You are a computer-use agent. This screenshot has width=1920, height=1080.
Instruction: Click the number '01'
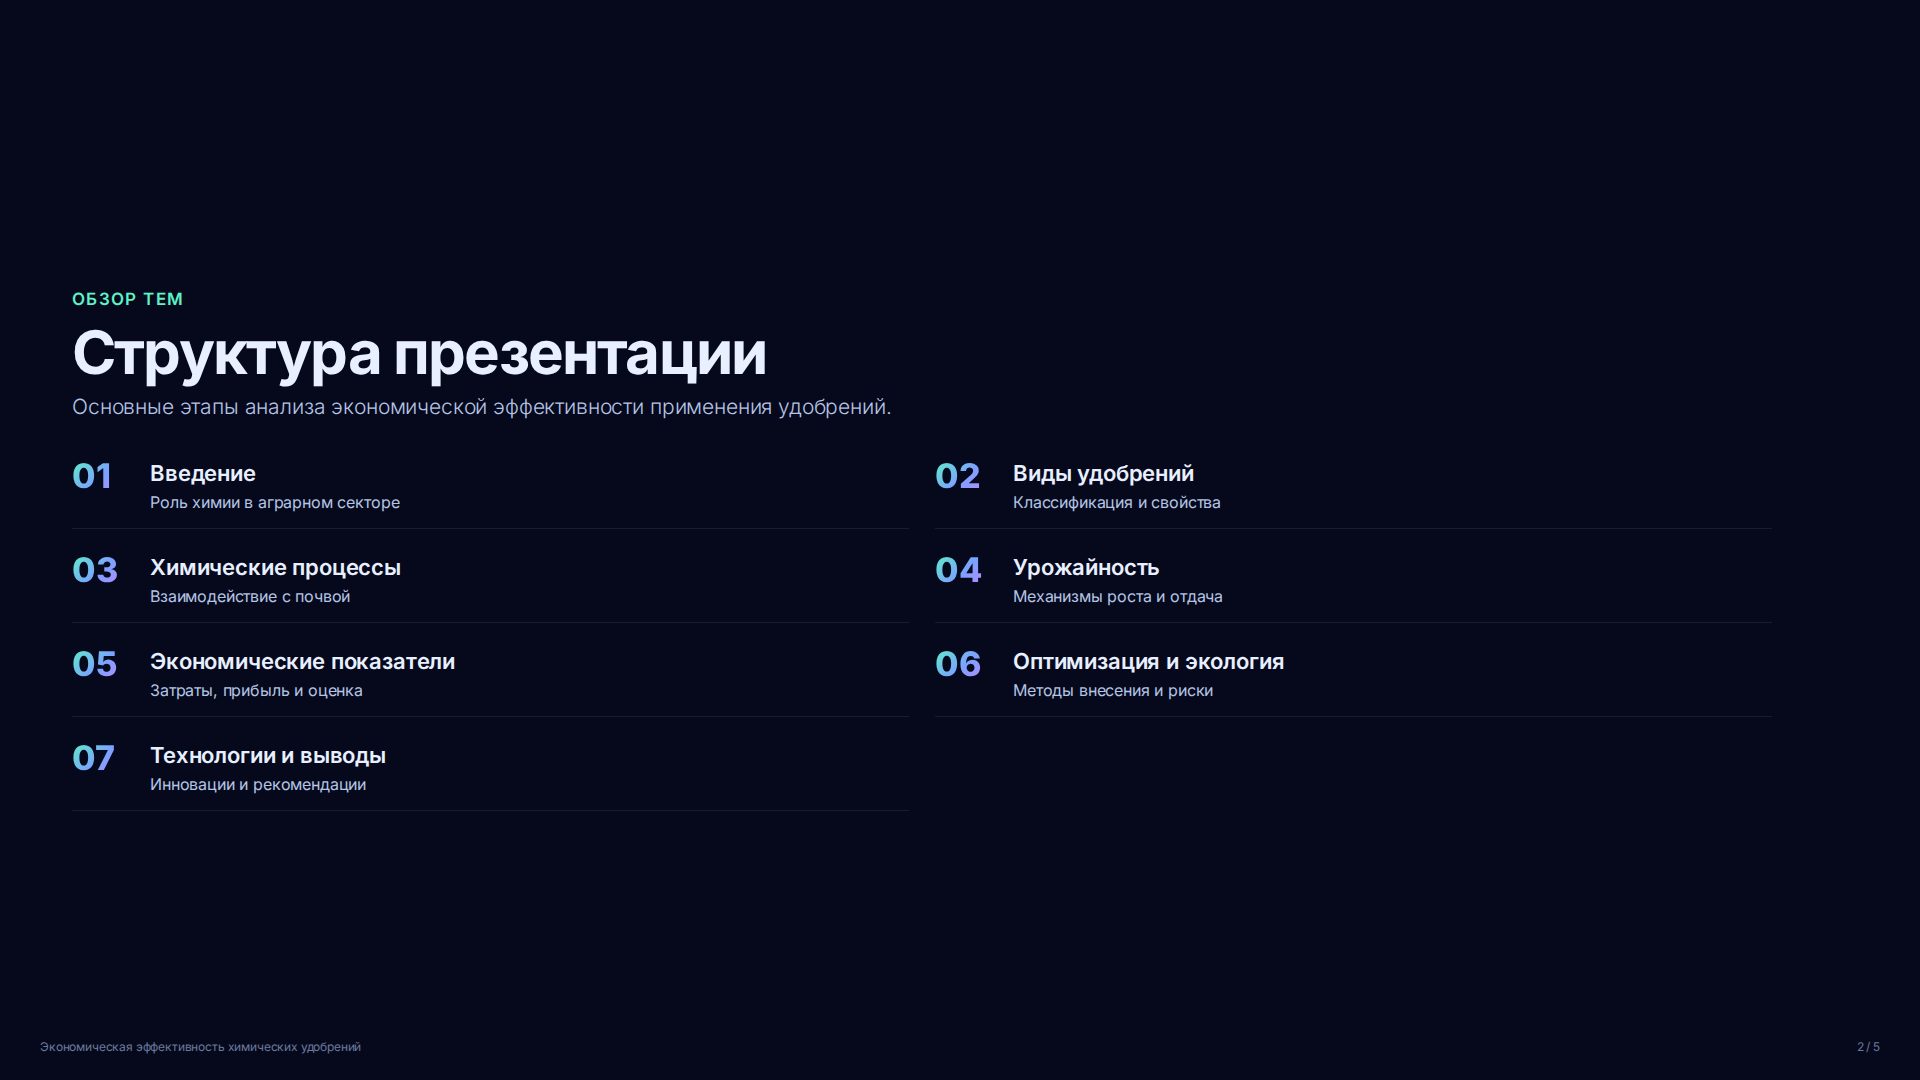tap(92, 476)
